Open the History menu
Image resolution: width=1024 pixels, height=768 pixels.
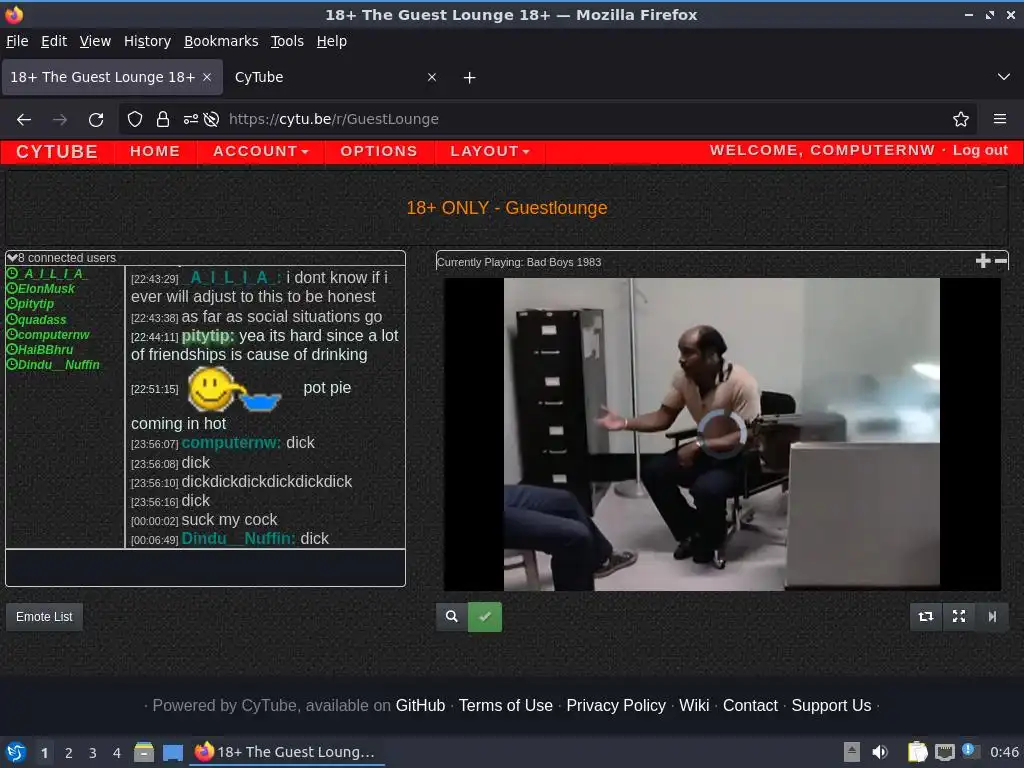[x=148, y=41]
